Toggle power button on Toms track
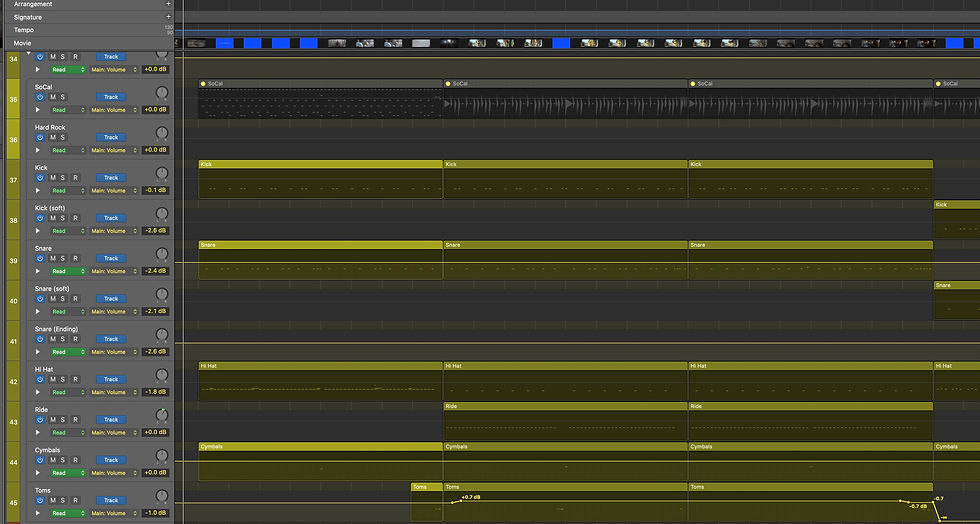 [40, 500]
